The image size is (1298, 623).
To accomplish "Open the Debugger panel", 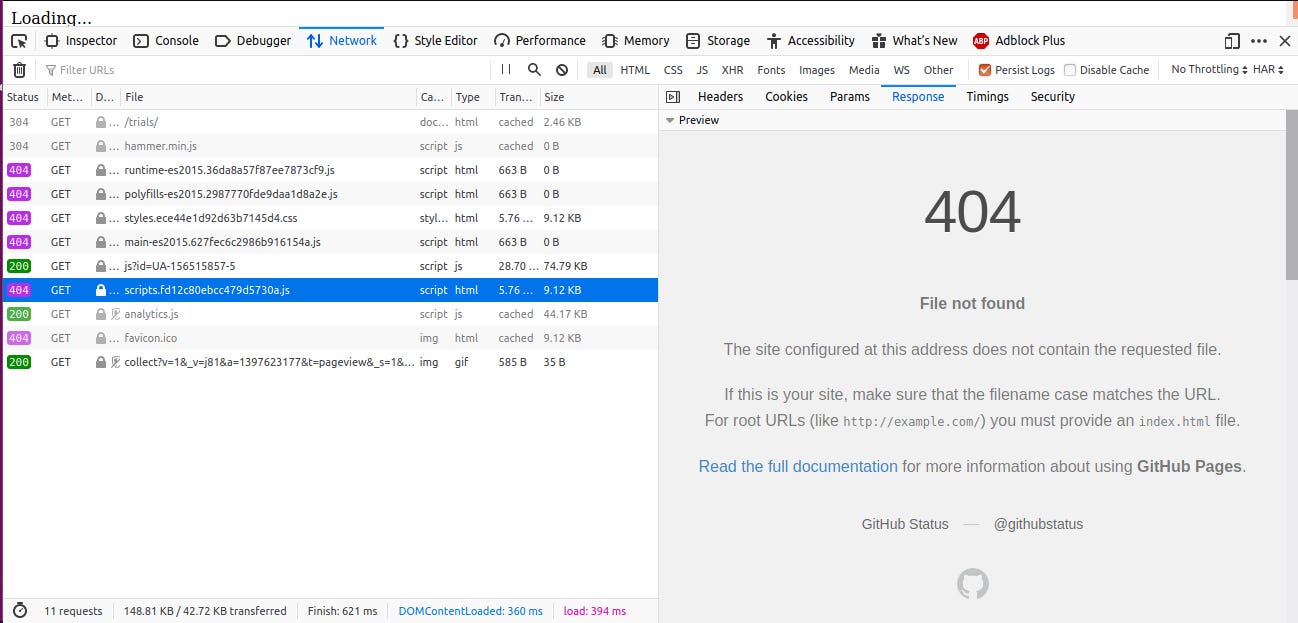I will coord(252,41).
